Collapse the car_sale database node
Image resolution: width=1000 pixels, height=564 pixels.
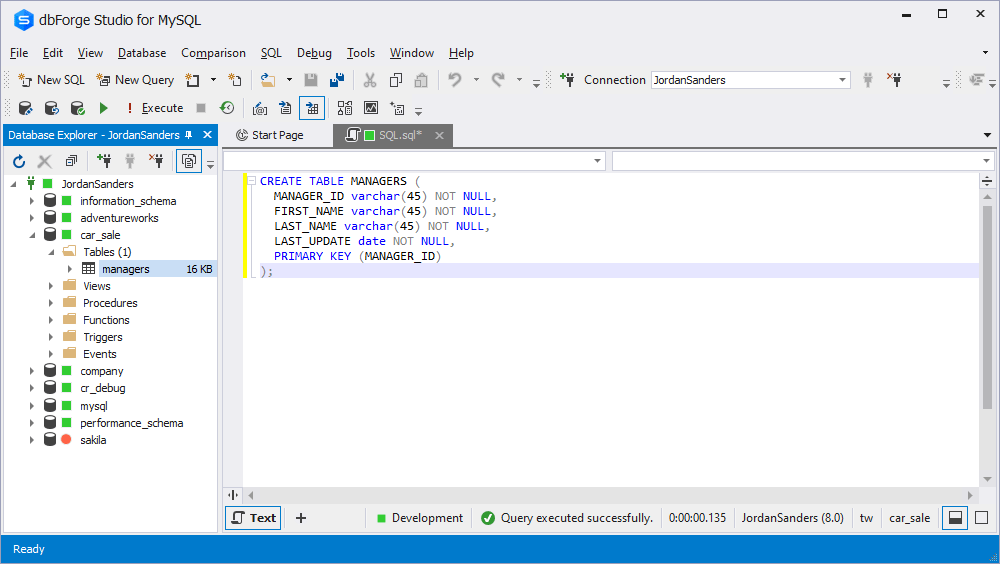click(31, 235)
